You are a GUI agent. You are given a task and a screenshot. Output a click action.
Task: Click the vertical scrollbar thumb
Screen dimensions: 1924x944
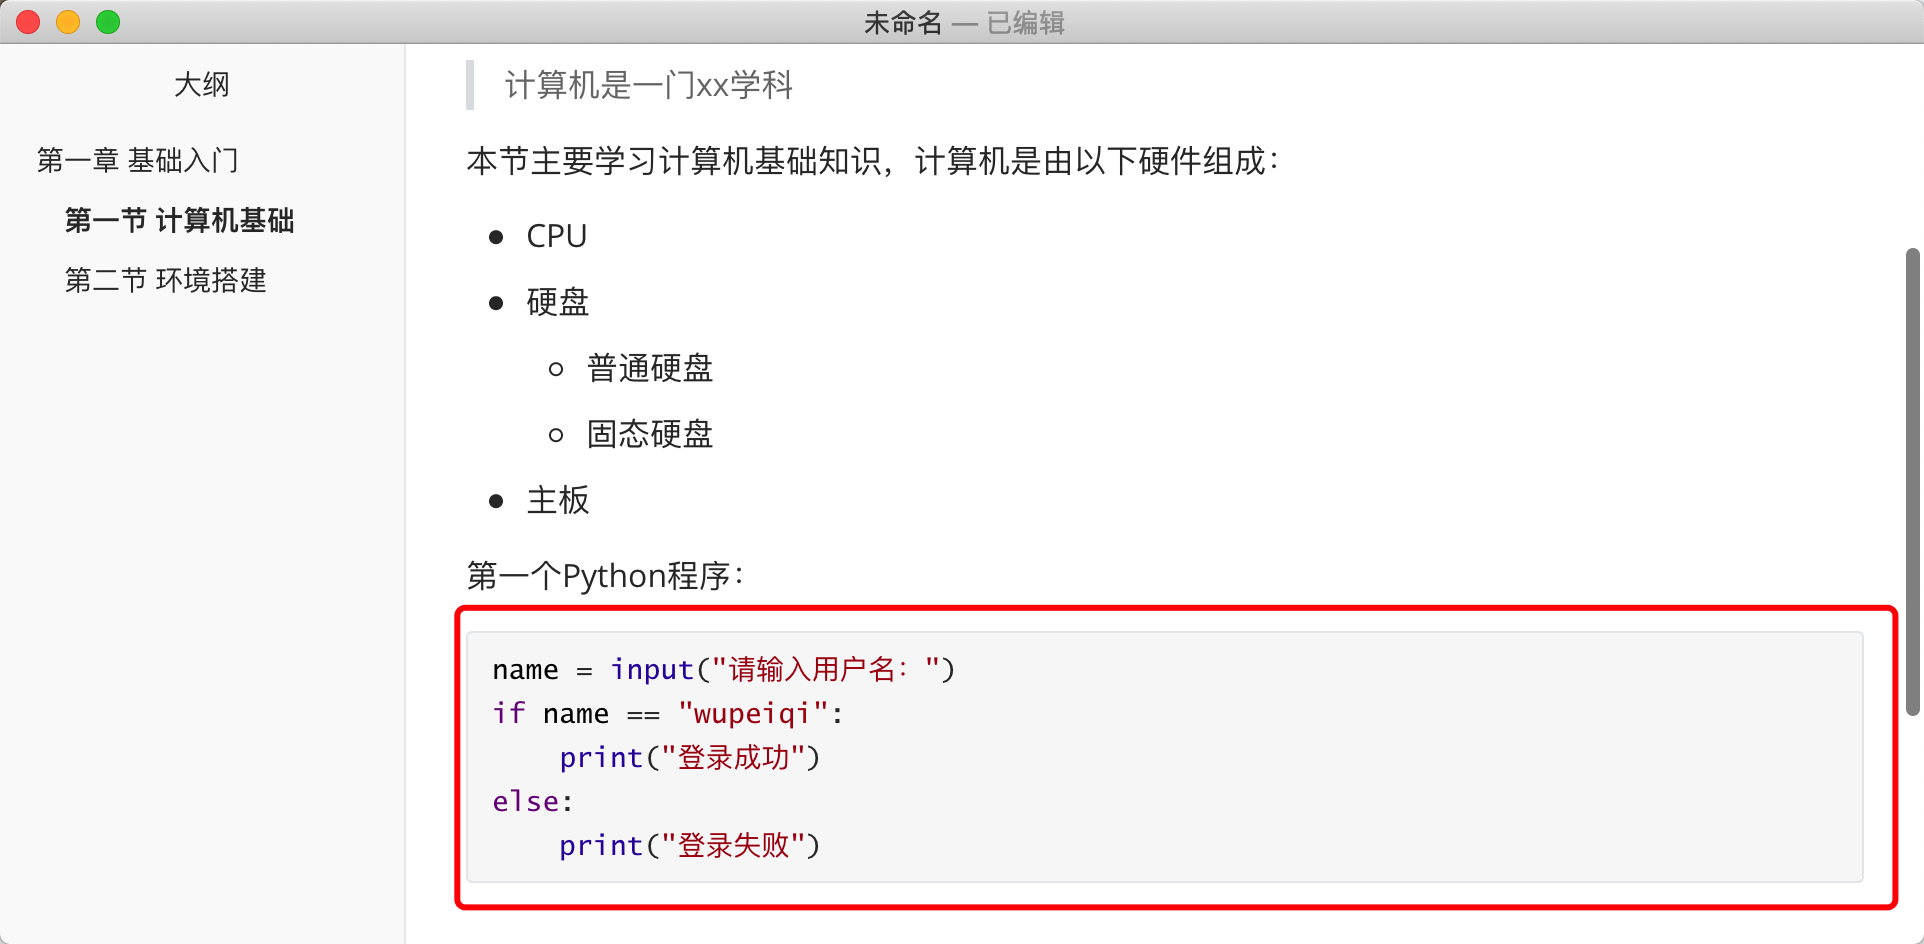1912,482
